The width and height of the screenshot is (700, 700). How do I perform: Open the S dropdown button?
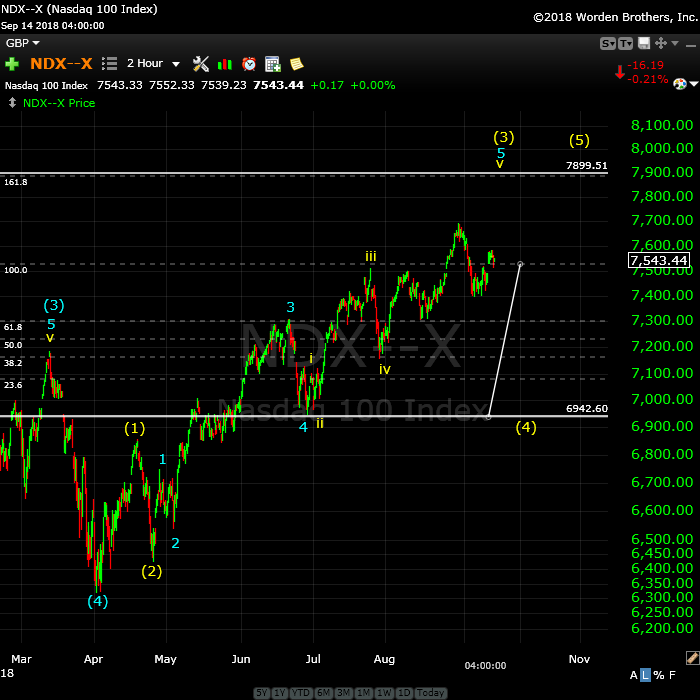pyautogui.click(x=608, y=43)
